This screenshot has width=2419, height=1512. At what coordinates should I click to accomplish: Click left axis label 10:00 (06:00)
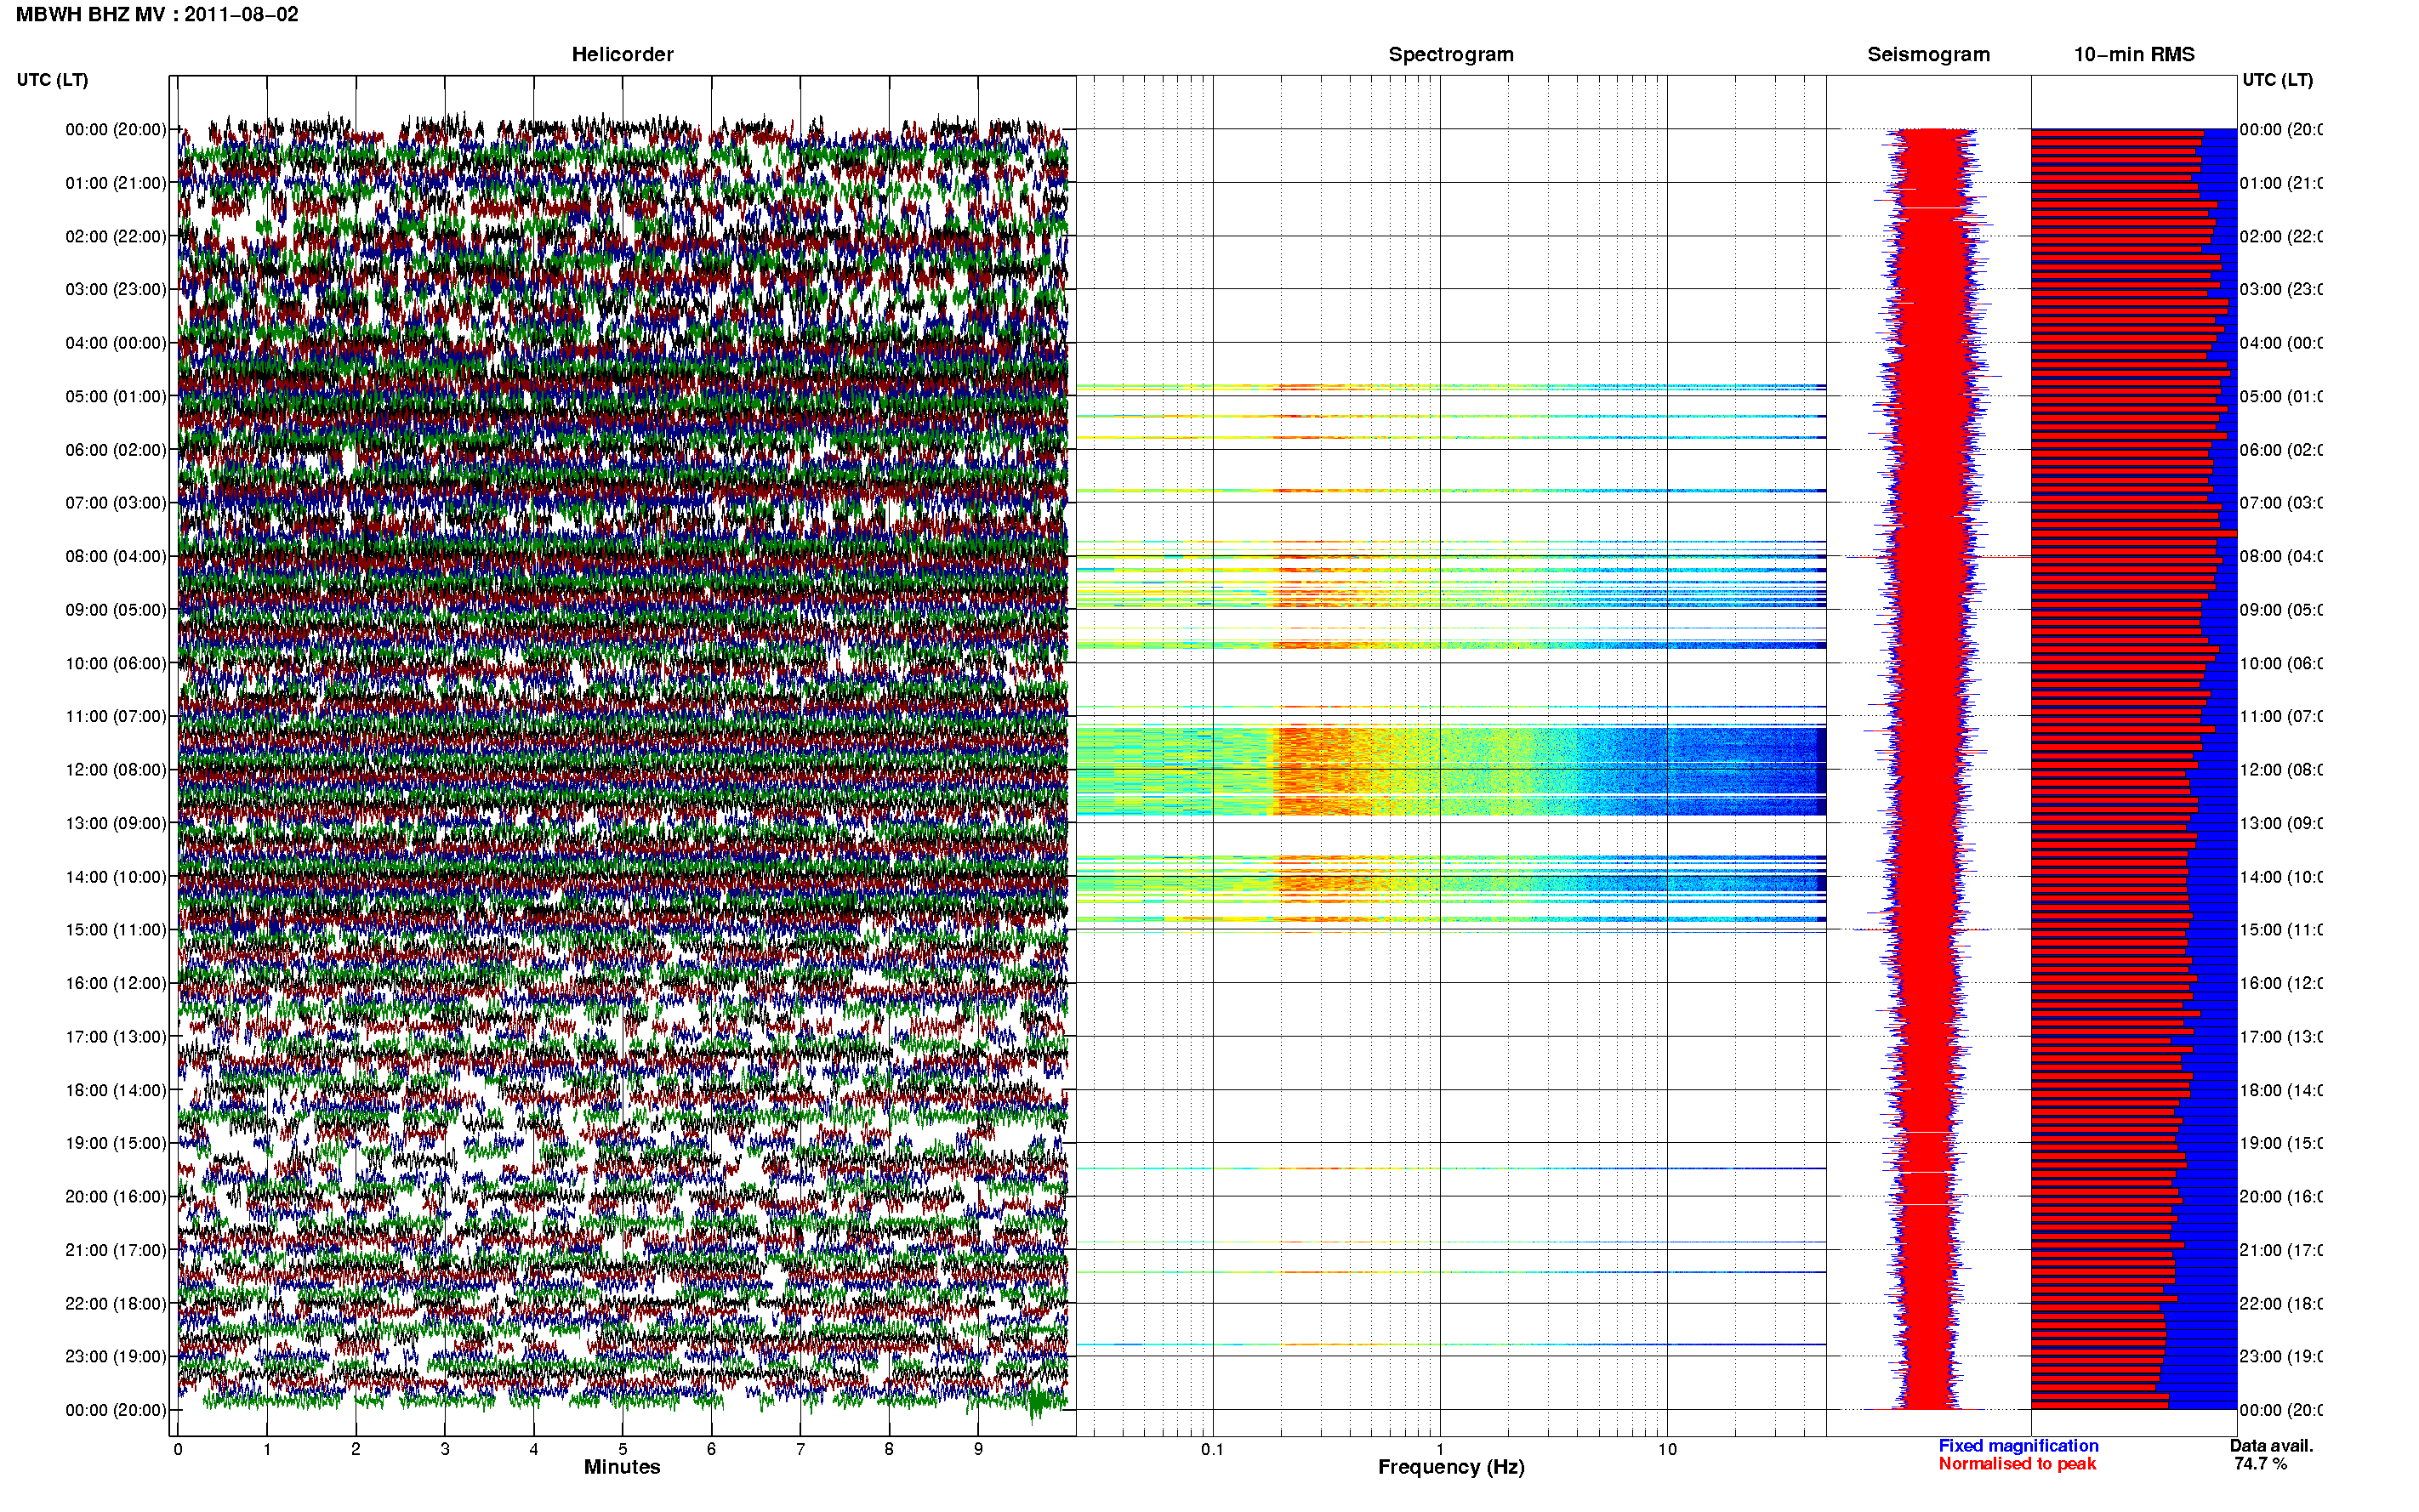pyautogui.click(x=116, y=663)
